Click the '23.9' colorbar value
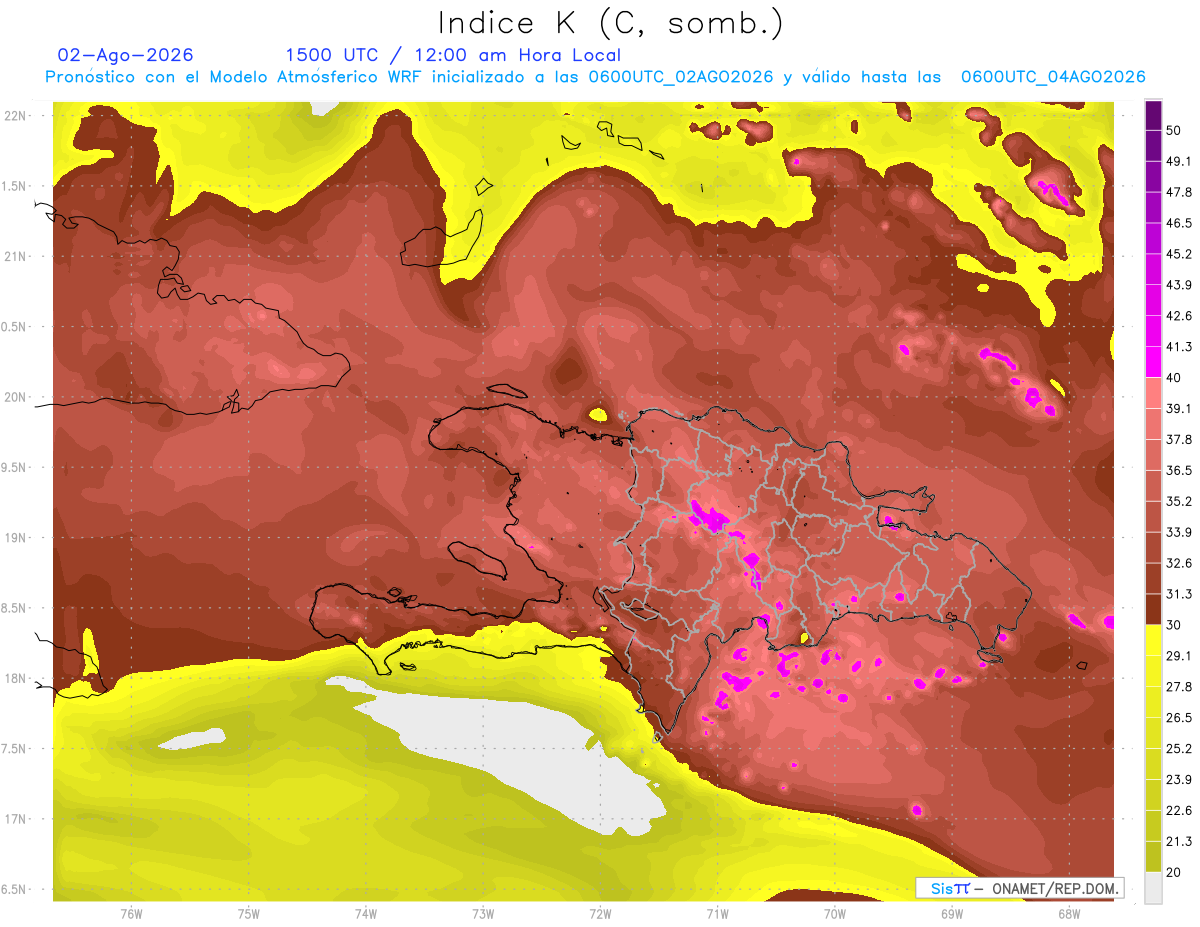 pos(1179,779)
